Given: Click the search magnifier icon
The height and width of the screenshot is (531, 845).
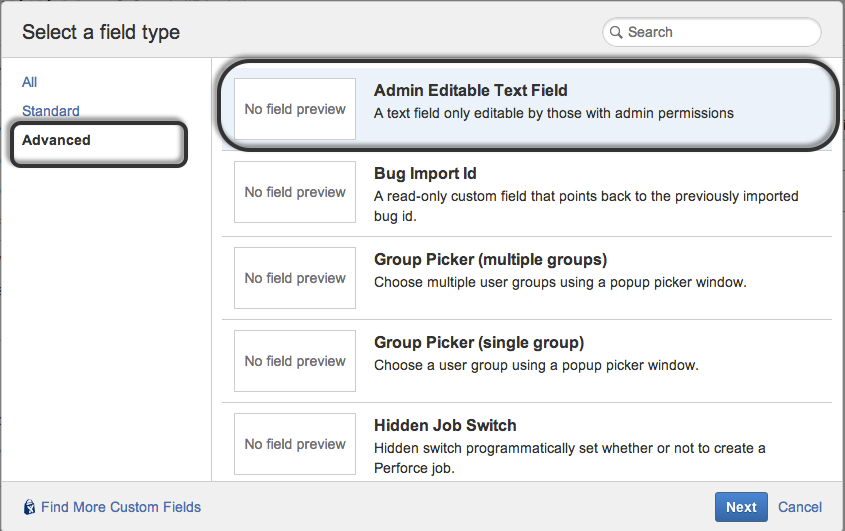Looking at the screenshot, I should (x=616, y=32).
